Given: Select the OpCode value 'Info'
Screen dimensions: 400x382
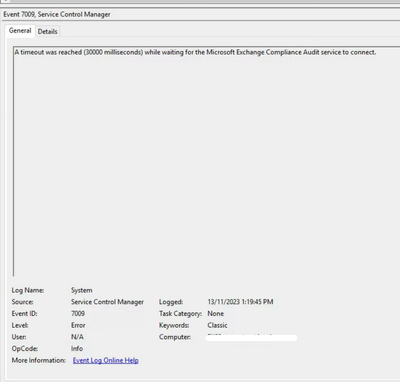Looking at the screenshot, I should click(x=77, y=349).
